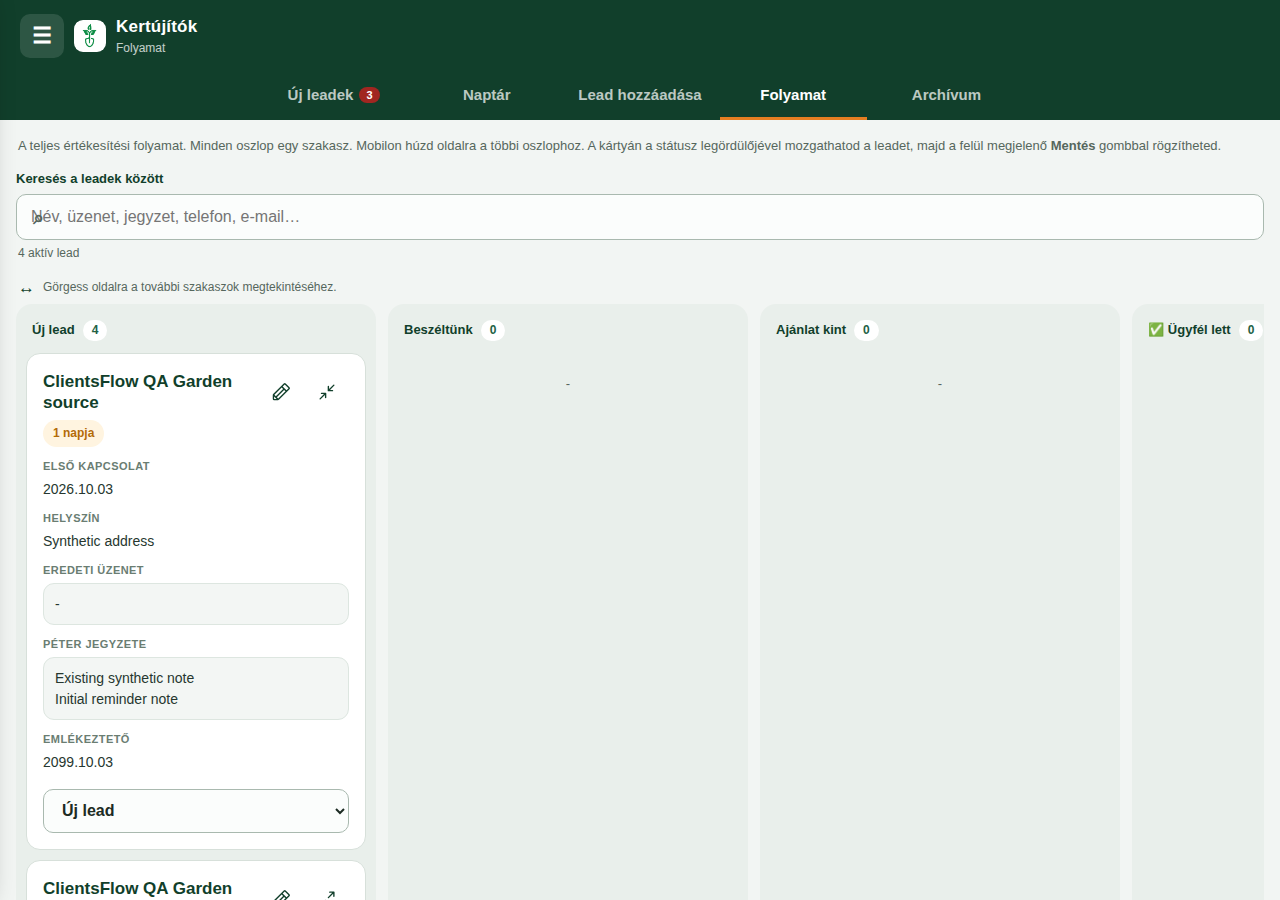Go to Lead hozzáadása tab

[x=640, y=95]
